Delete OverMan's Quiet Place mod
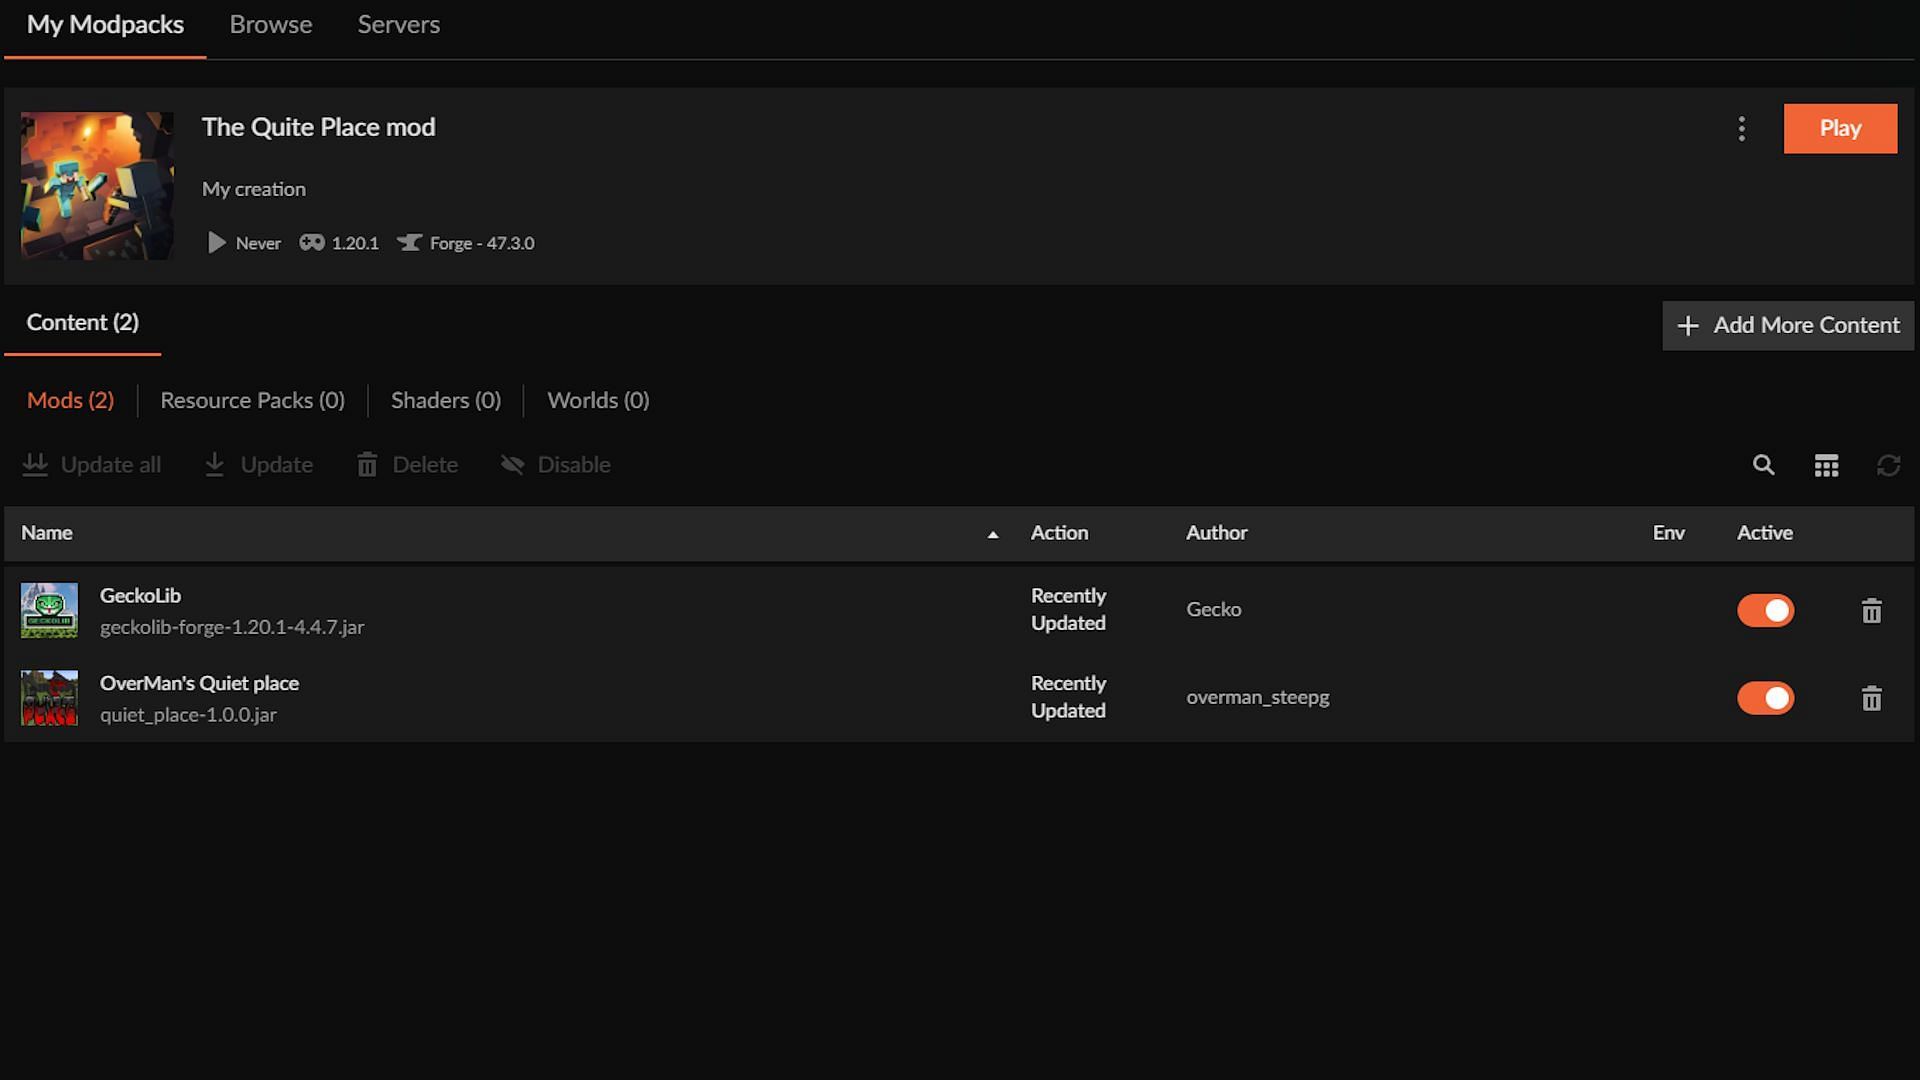The width and height of the screenshot is (1920, 1080). (1871, 698)
